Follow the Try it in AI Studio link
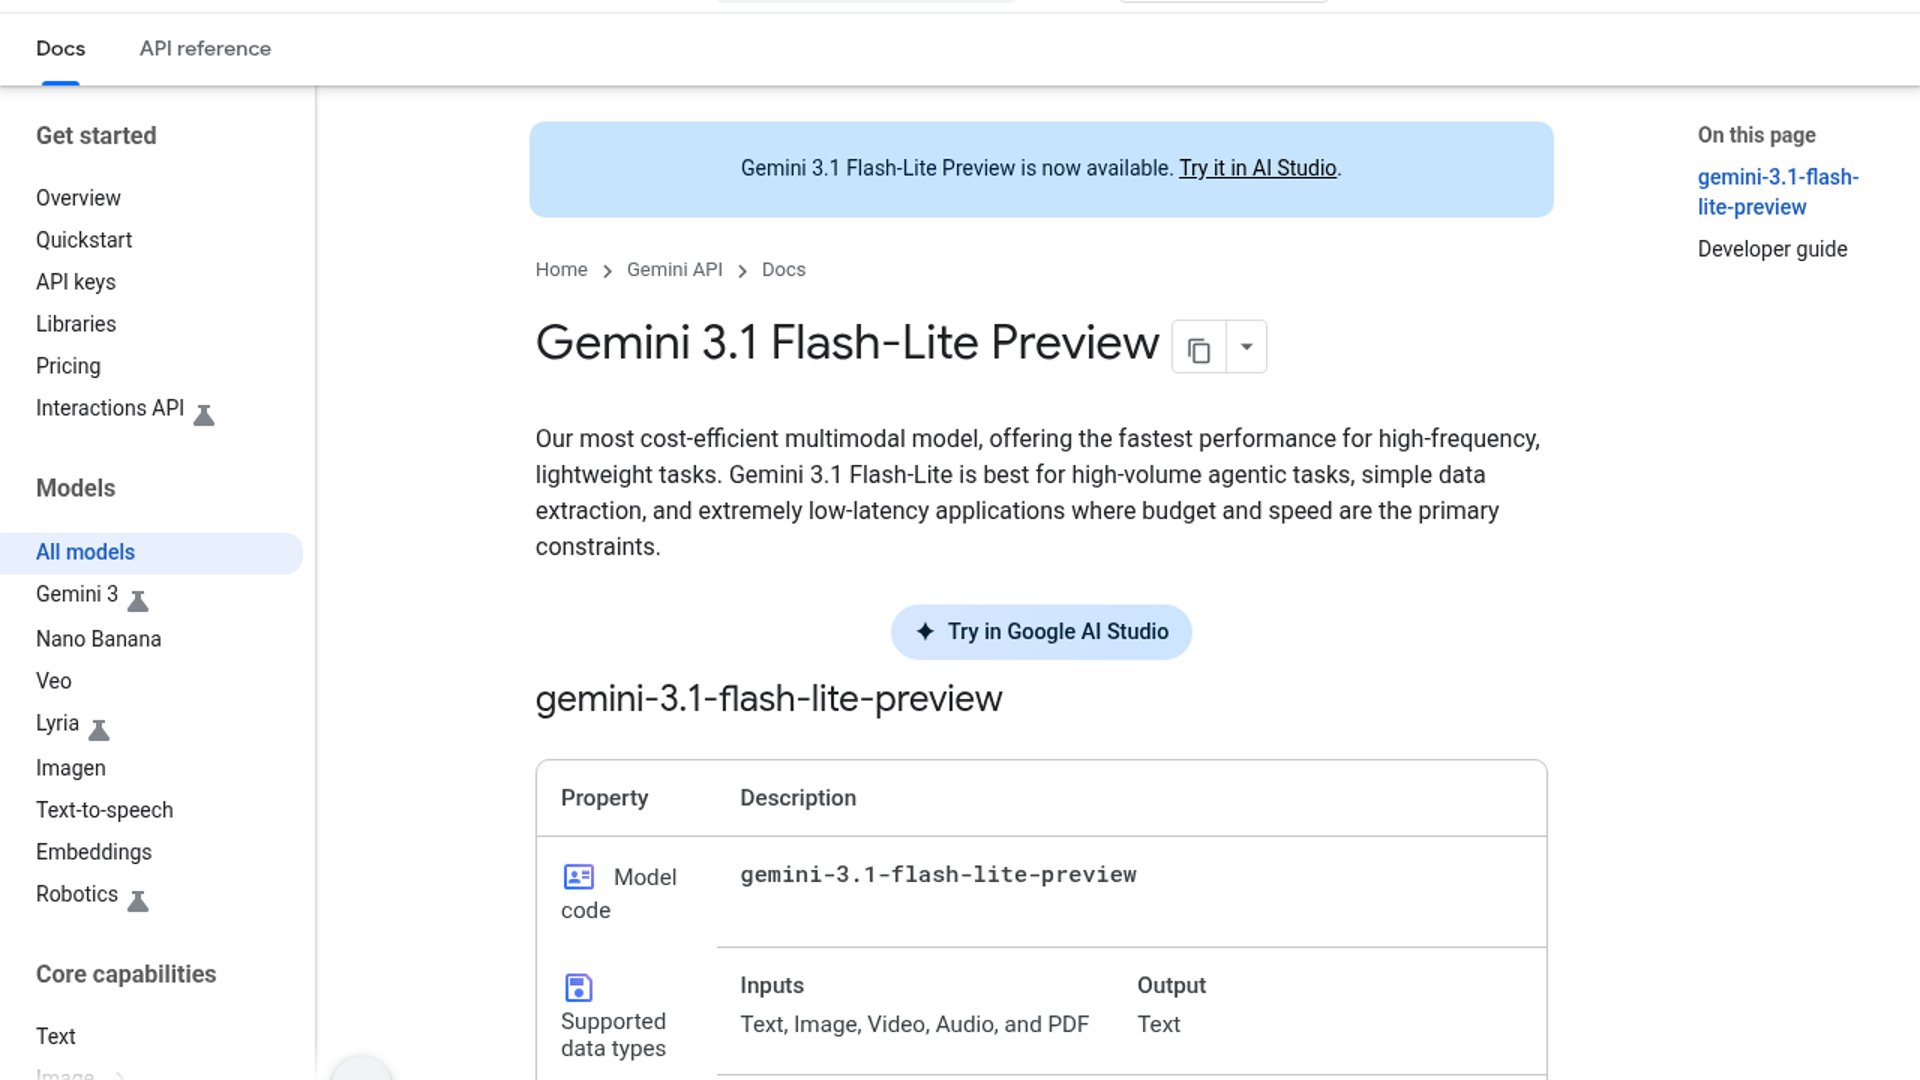This screenshot has height=1080, width=1920. 1257,168
